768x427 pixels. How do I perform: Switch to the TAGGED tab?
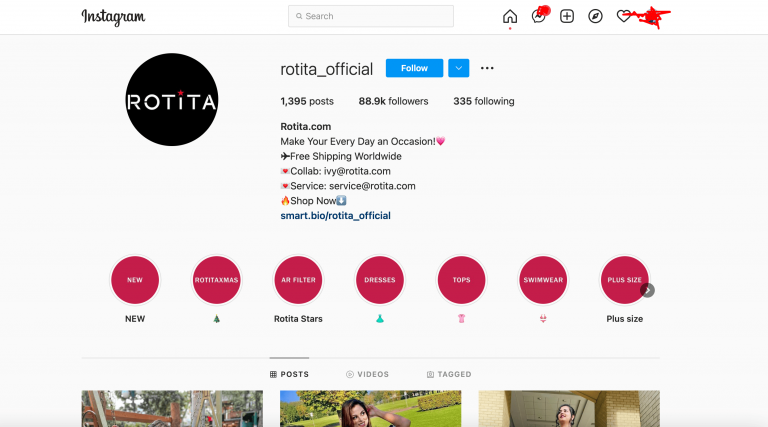[449, 374]
